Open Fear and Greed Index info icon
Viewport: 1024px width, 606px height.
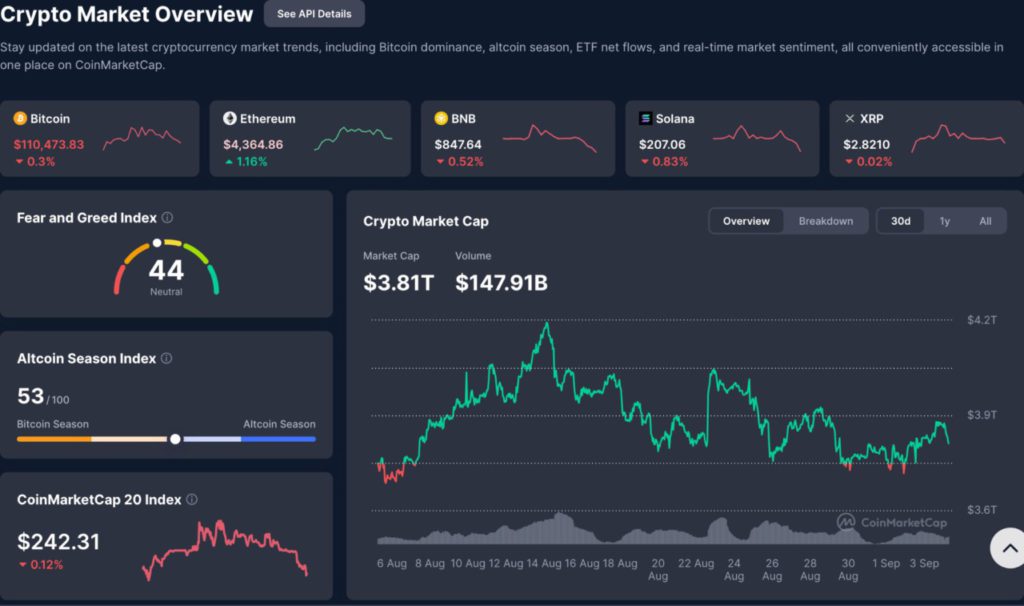coord(167,218)
